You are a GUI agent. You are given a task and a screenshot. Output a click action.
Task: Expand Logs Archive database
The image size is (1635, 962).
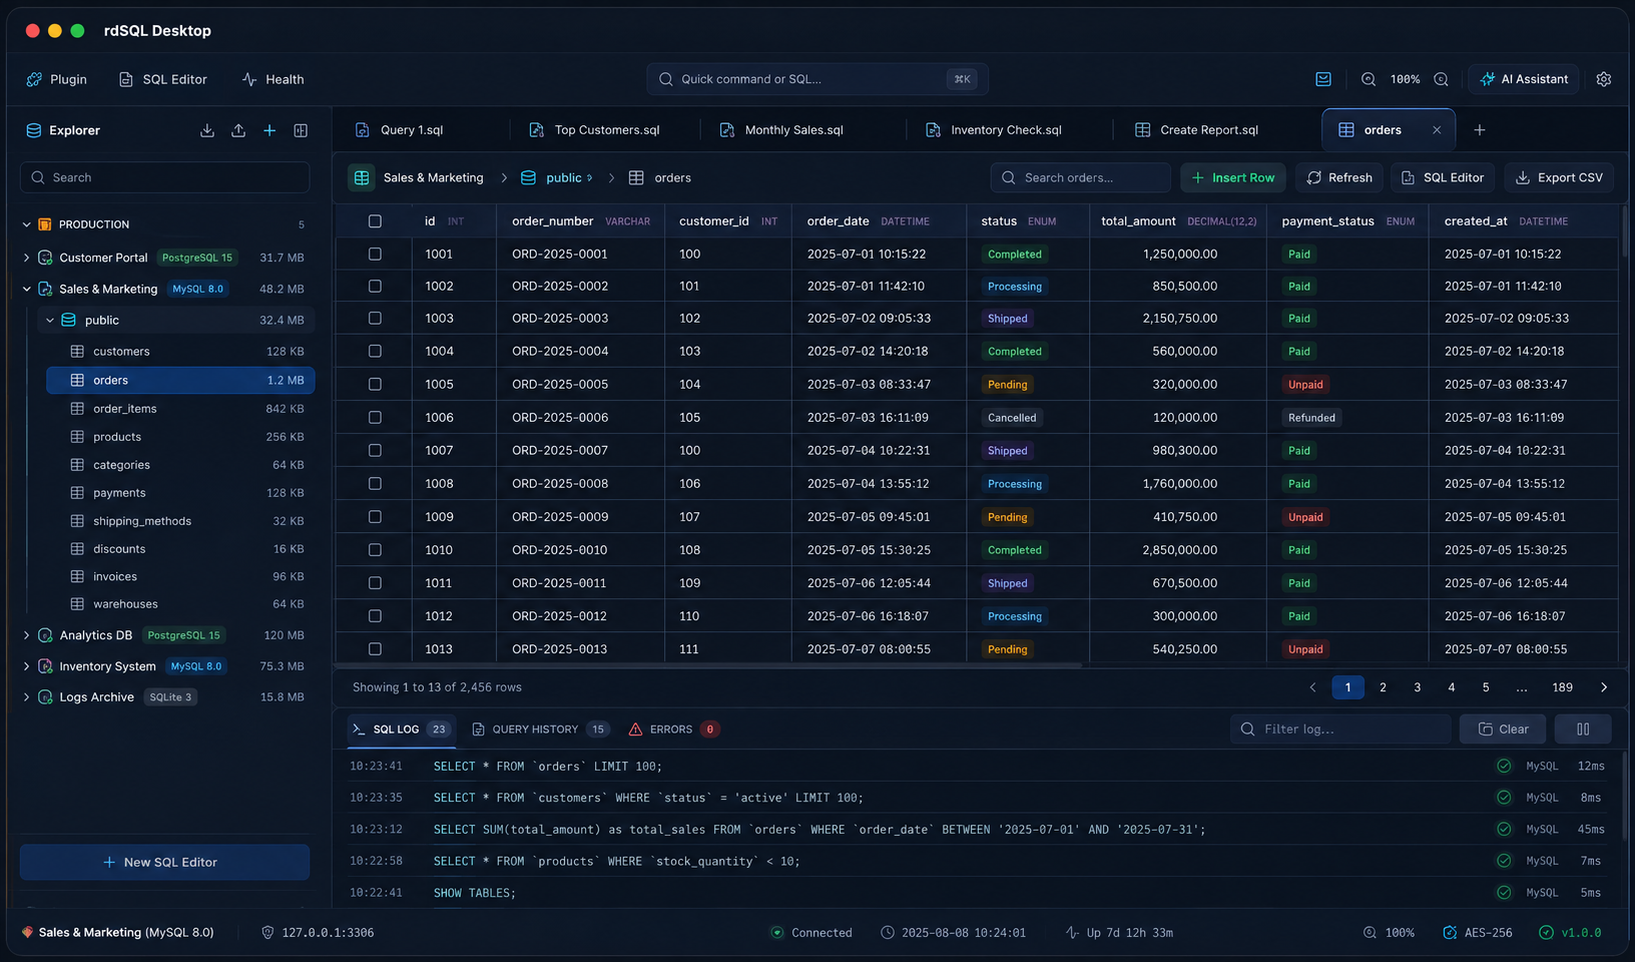click(x=26, y=697)
